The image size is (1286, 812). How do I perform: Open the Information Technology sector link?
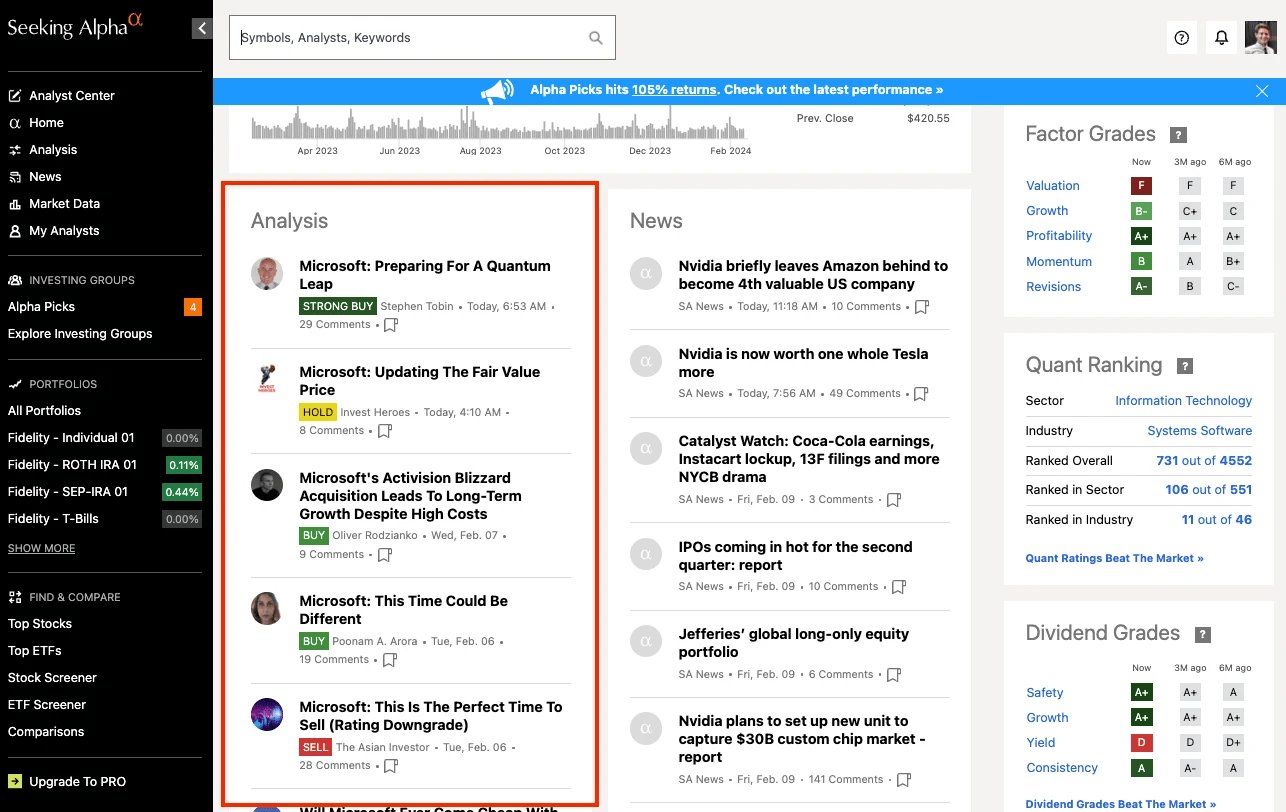(1183, 401)
